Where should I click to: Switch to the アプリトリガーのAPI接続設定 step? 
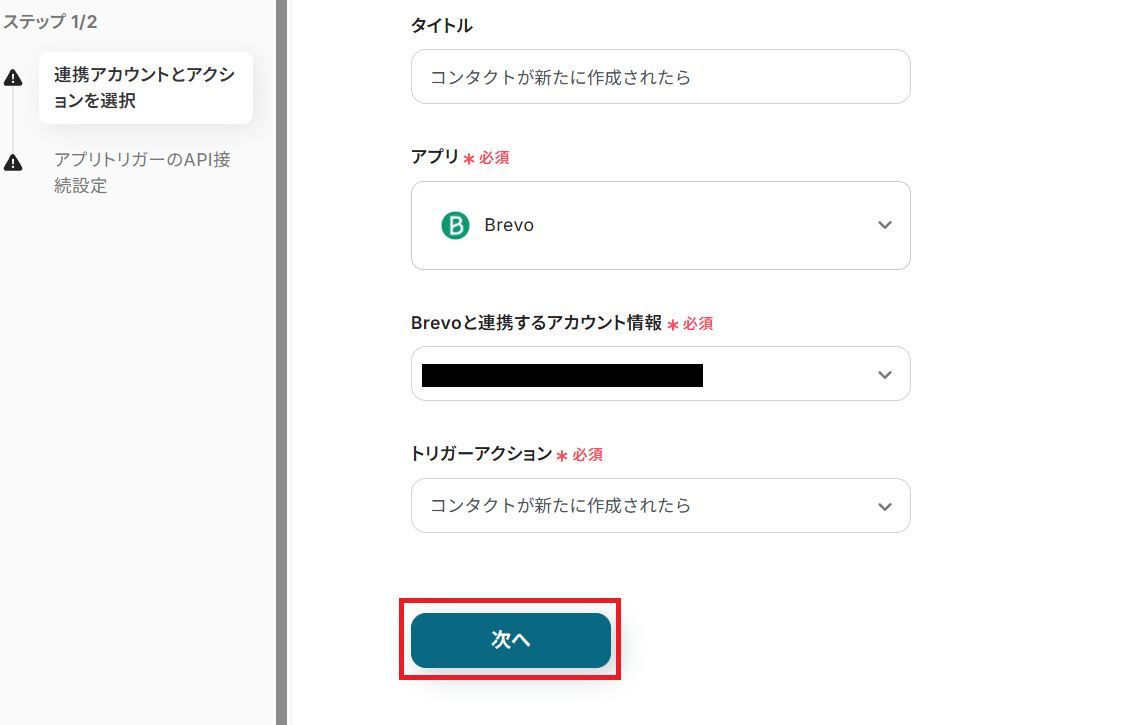(142, 172)
